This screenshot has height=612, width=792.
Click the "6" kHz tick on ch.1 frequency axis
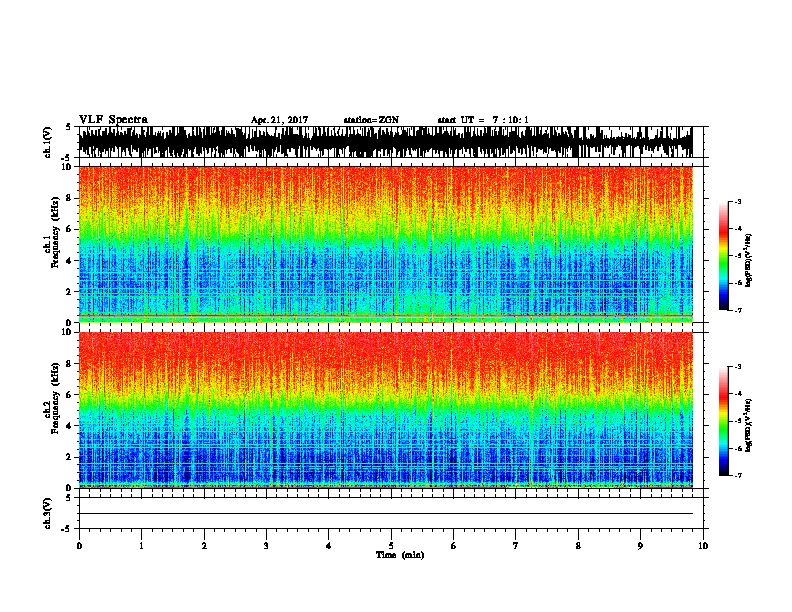[x=69, y=229]
